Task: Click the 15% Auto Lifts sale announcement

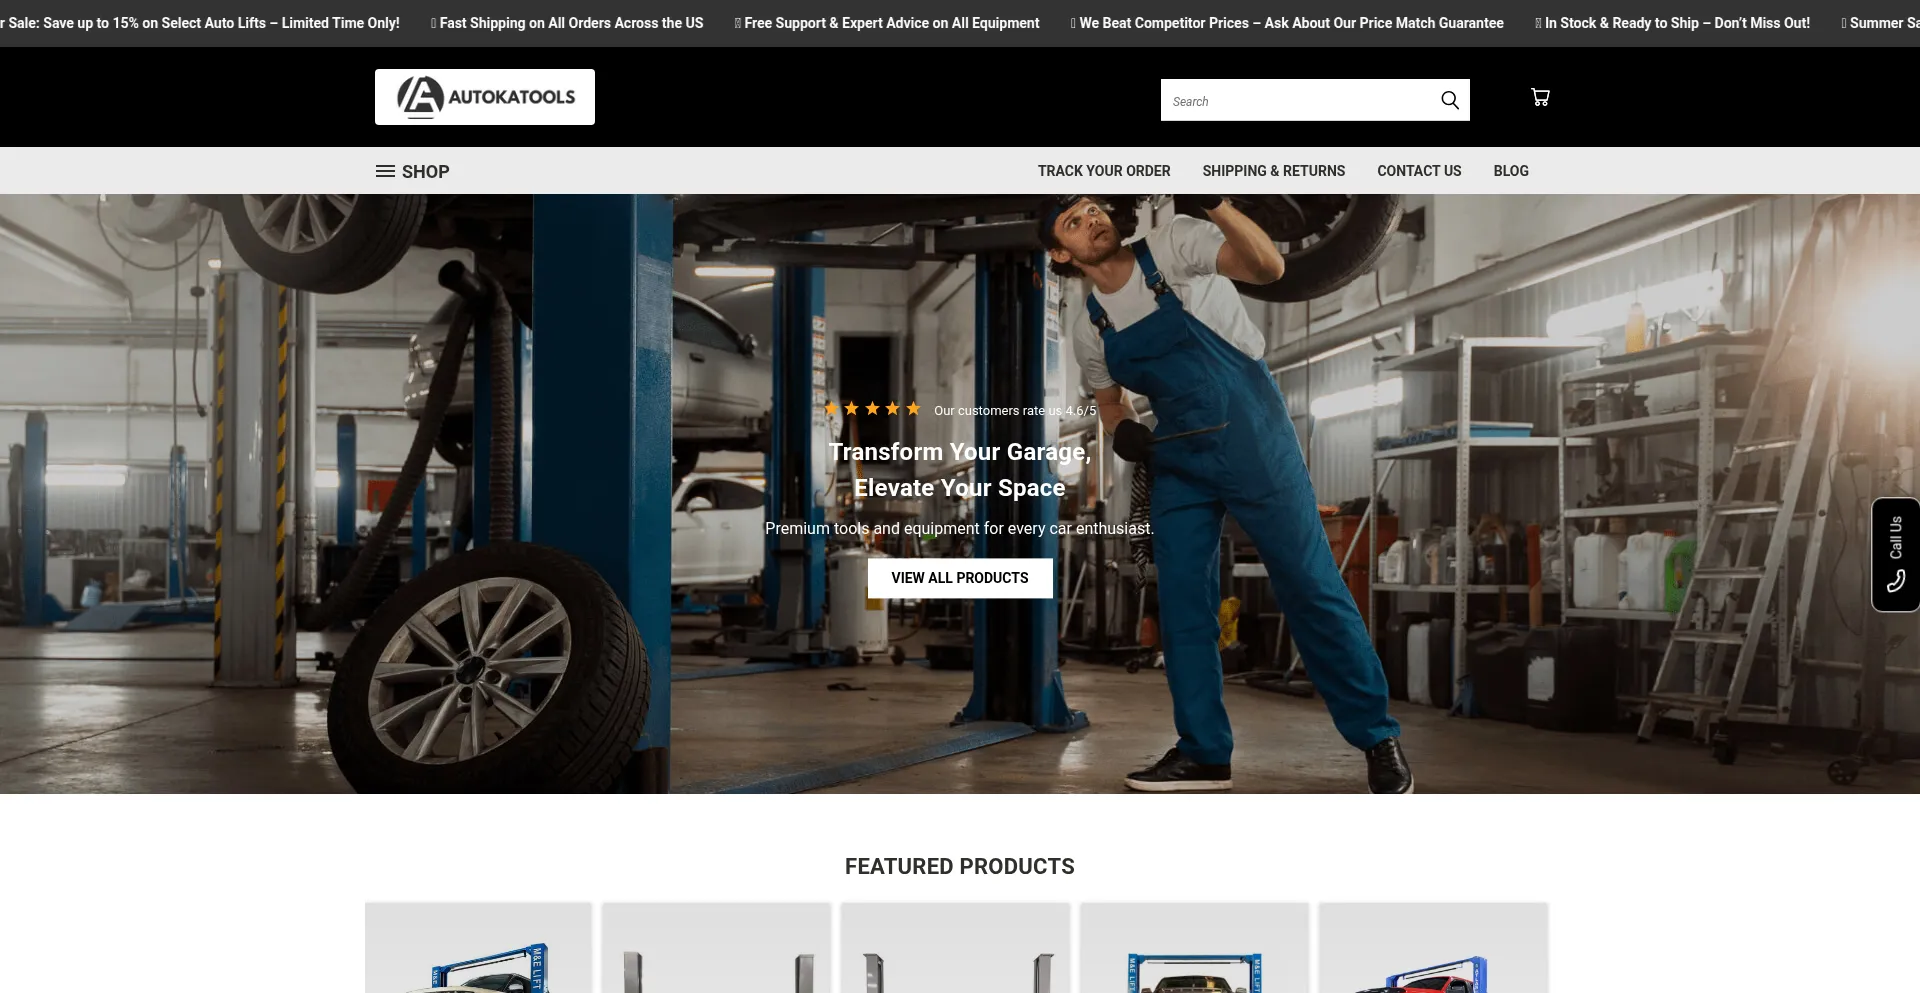Action: click(200, 23)
